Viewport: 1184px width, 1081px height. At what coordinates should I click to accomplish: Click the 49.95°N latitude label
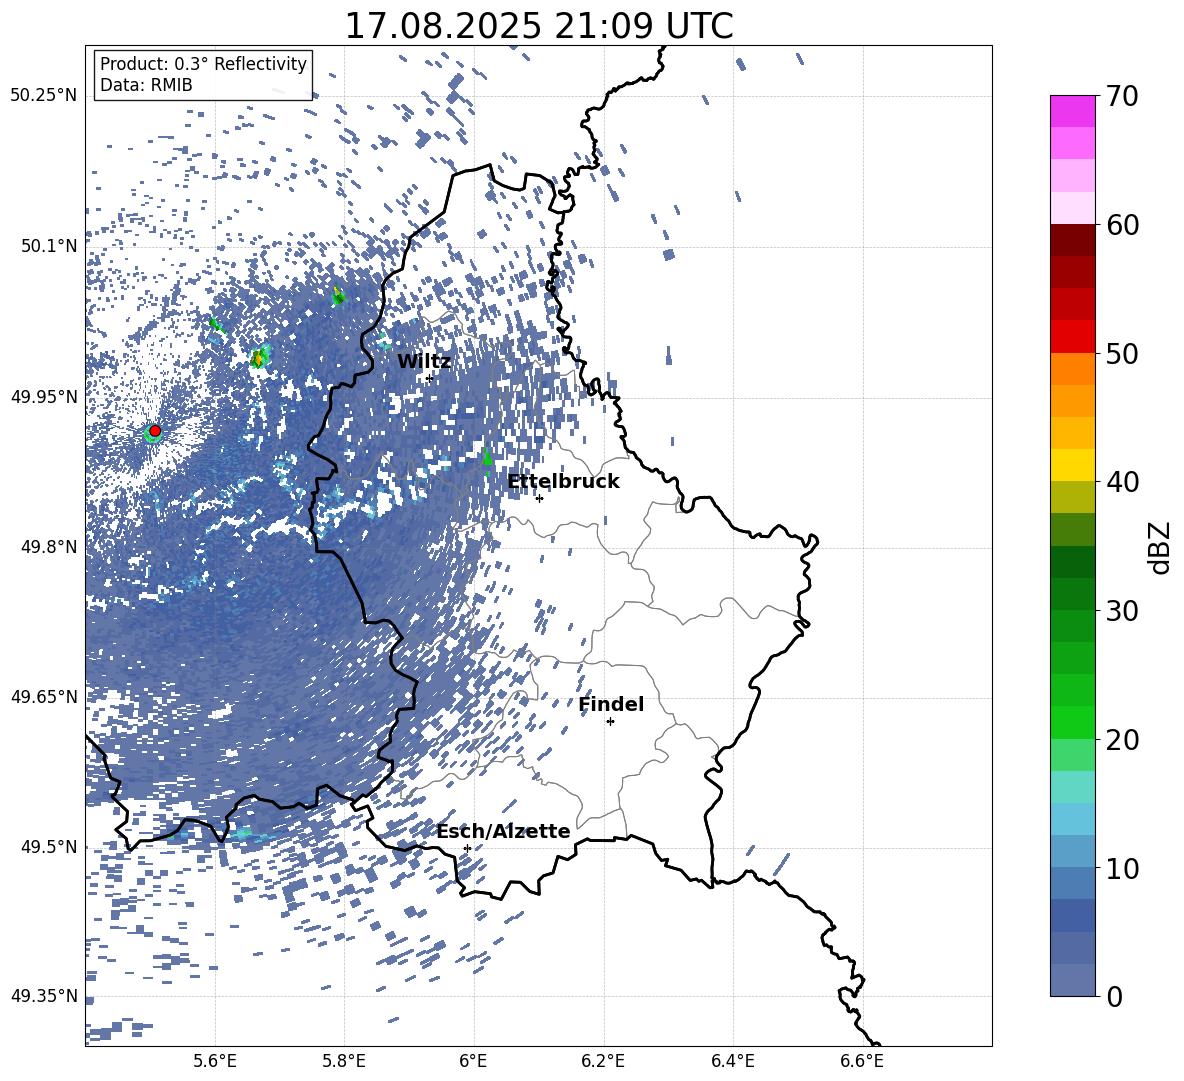point(44,396)
